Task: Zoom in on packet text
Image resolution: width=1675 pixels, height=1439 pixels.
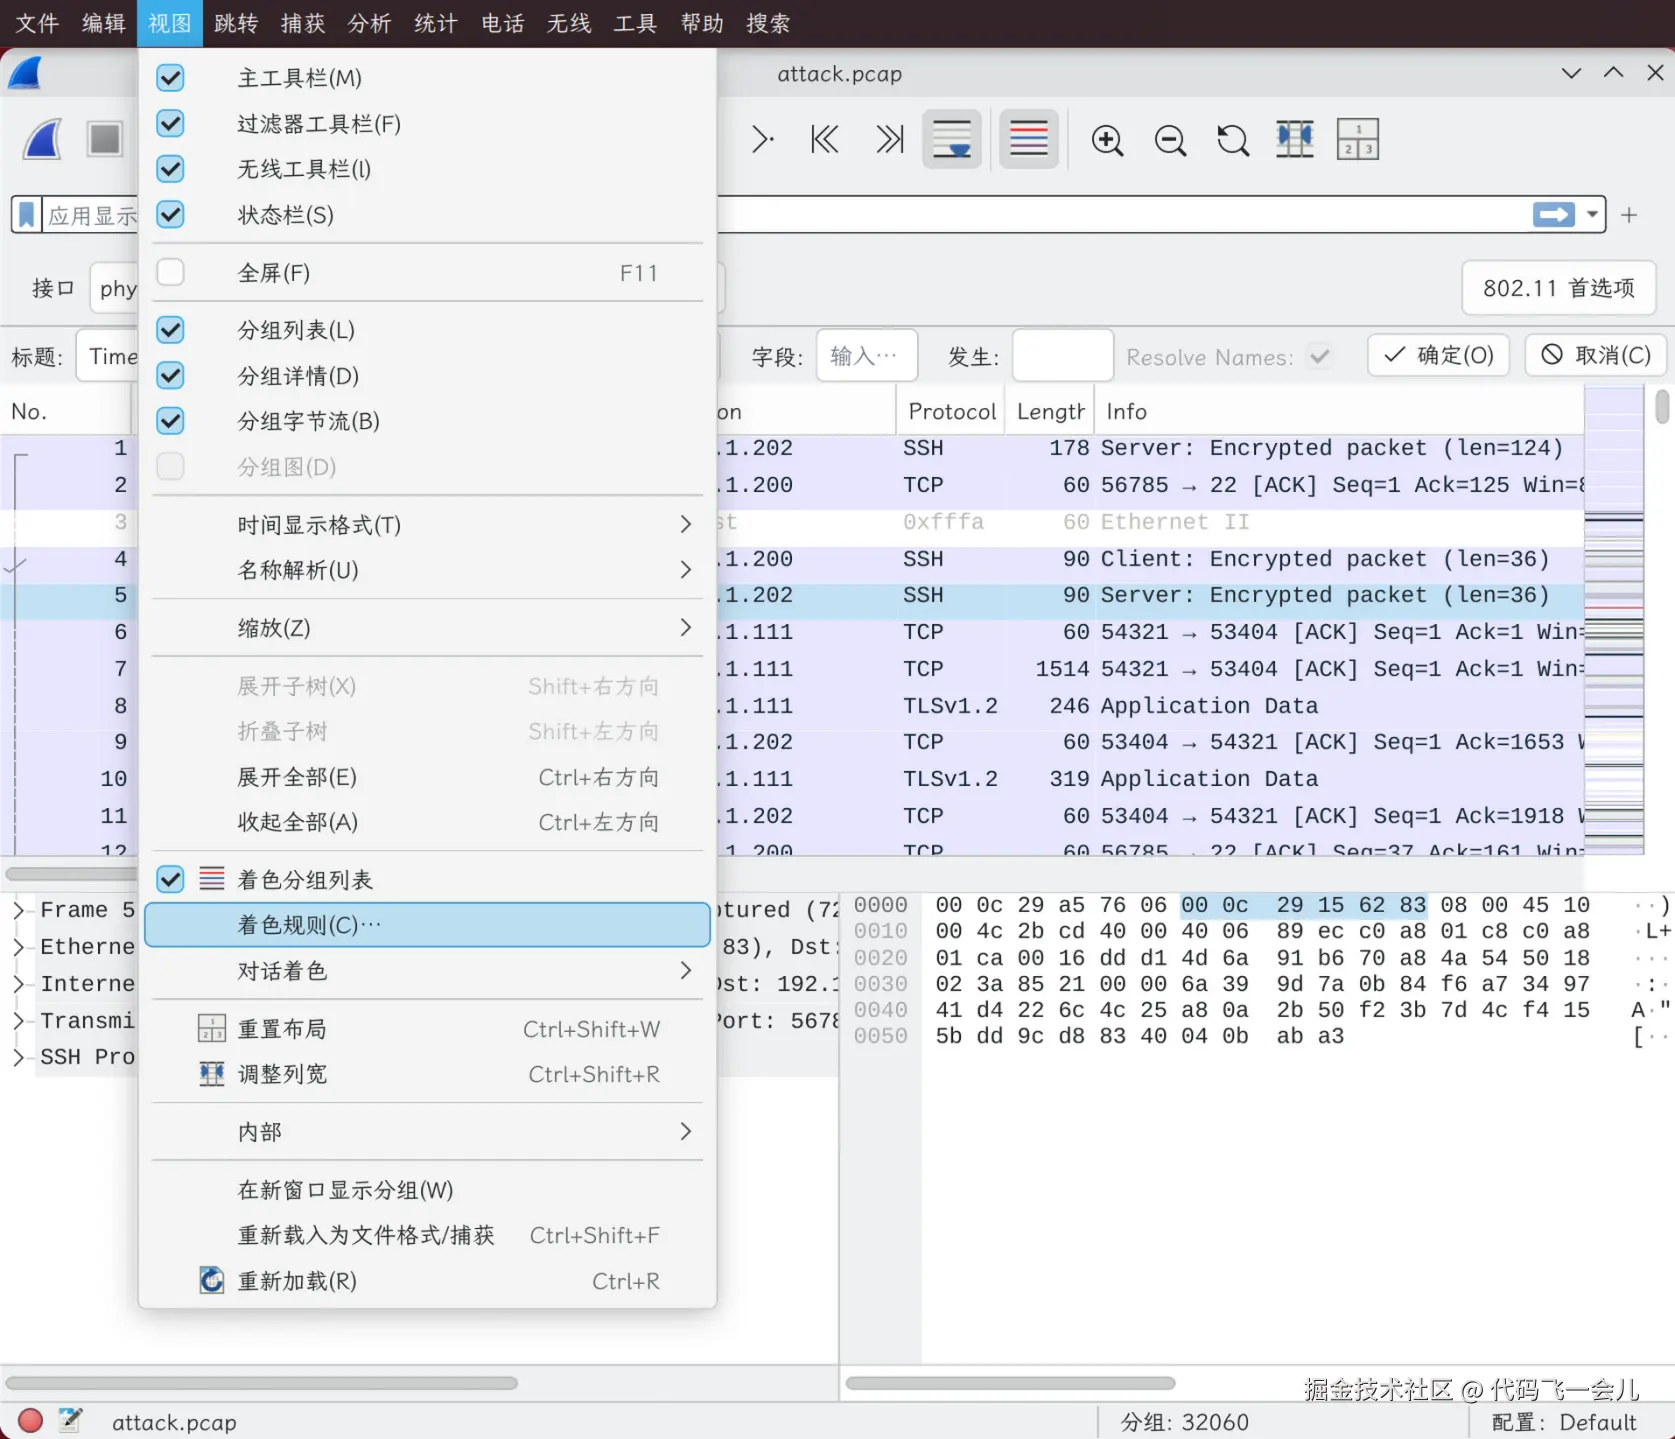Action: [1107, 140]
